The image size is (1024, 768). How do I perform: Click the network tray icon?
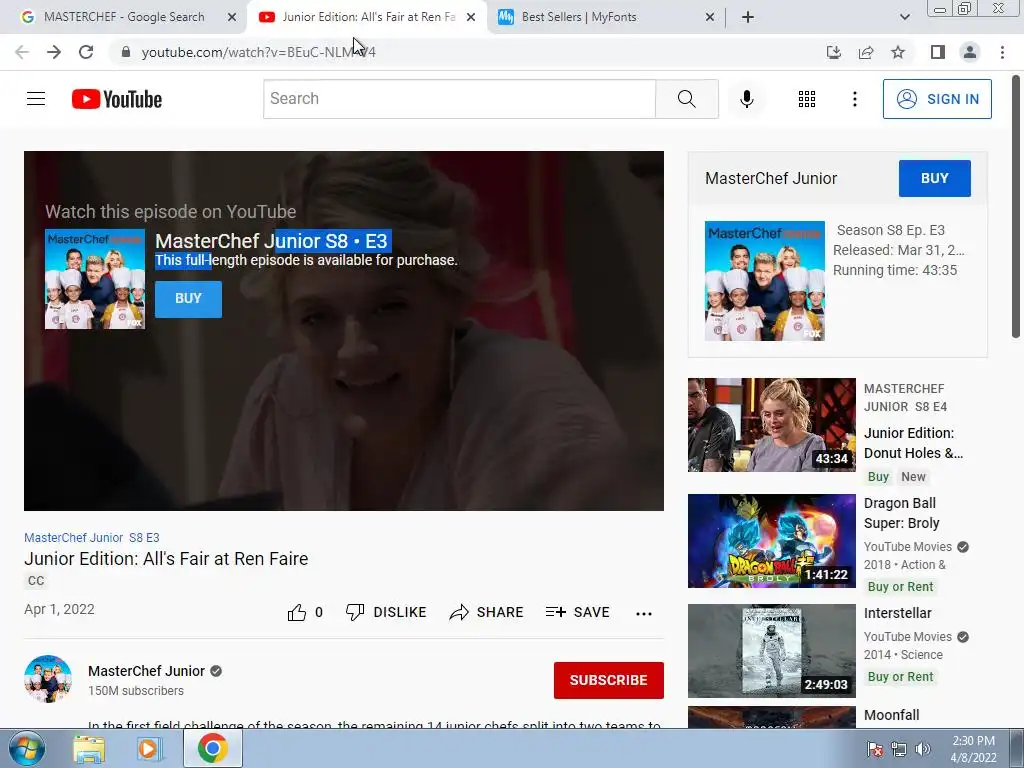tap(899, 749)
